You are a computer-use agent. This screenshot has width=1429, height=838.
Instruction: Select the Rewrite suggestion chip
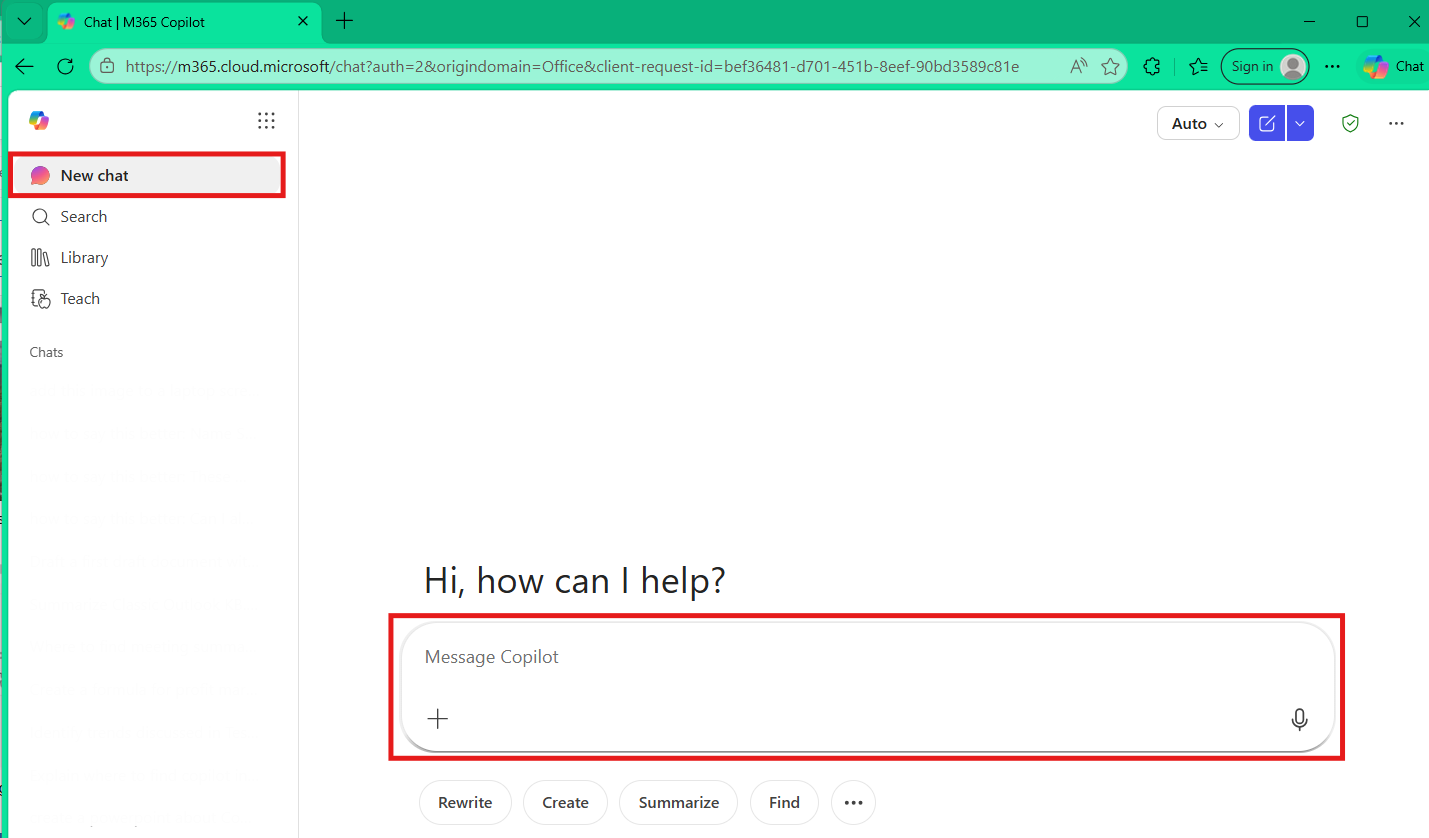pos(465,803)
